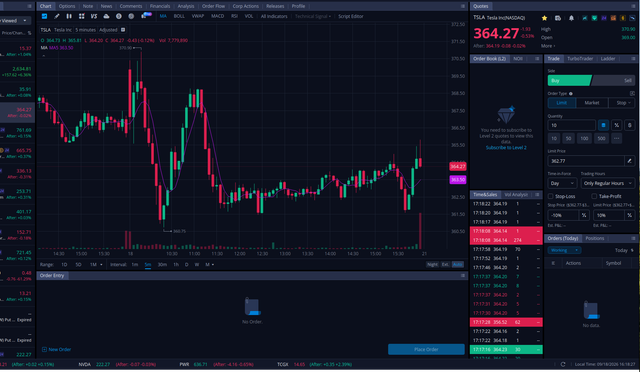Set quantity with the 100 preset button
The height and width of the screenshot is (372, 640).
point(584,138)
